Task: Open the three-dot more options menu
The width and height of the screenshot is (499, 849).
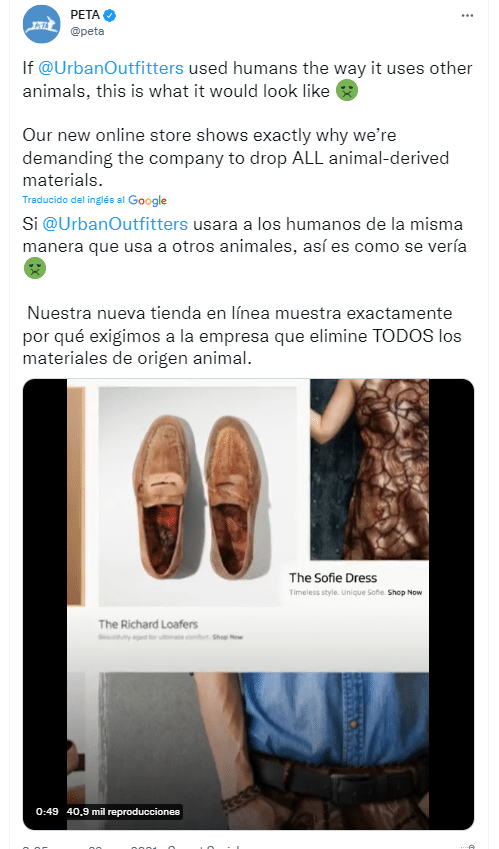Action: (x=467, y=16)
